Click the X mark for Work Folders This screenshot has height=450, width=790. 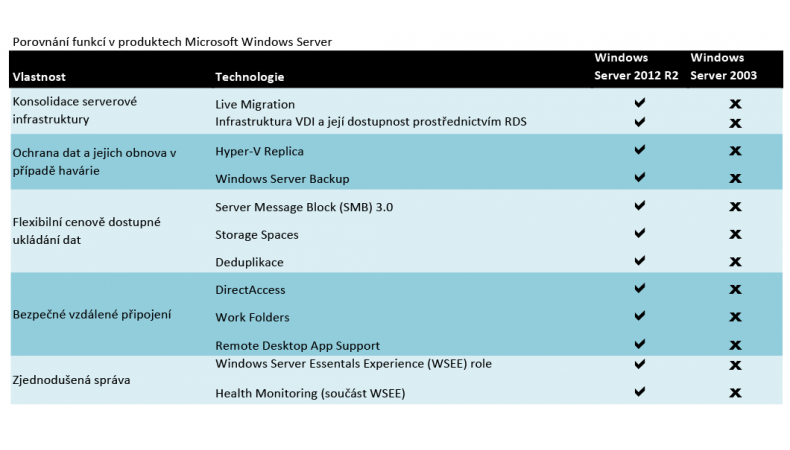[735, 317]
